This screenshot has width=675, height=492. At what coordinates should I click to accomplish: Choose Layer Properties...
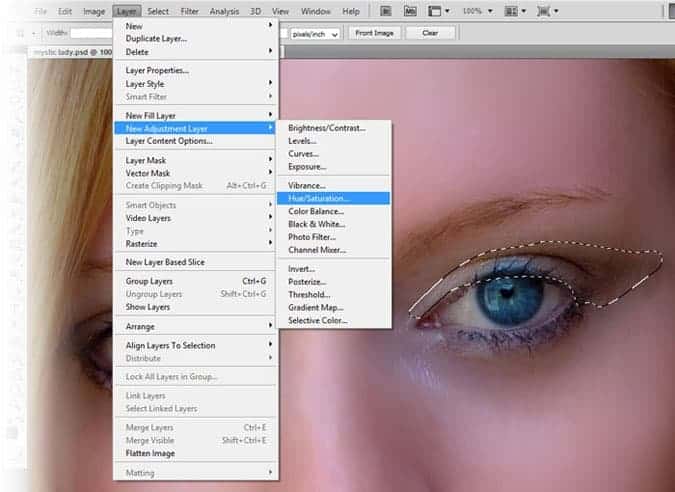pyautogui.click(x=195, y=70)
